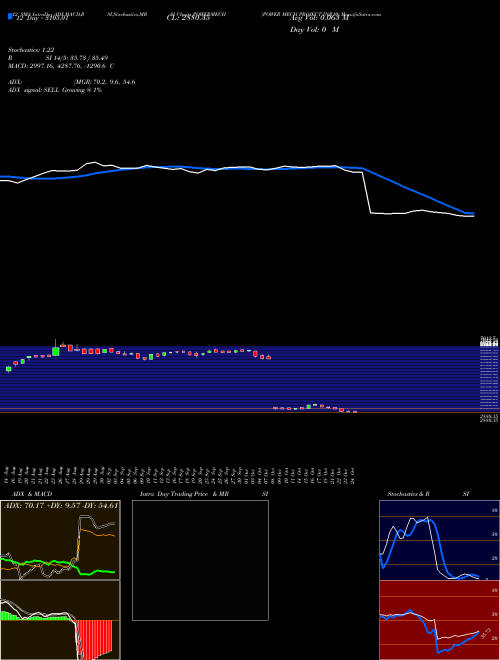Click the 'Avg Vol: 0.063 M' text
The width and height of the screenshot is (500, 660).
tap(320, 18)
